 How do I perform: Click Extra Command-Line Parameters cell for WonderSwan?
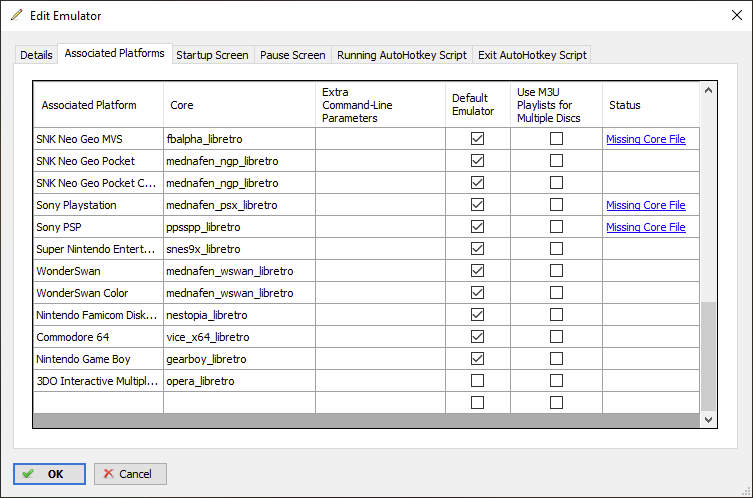click(x=380, y=271)
